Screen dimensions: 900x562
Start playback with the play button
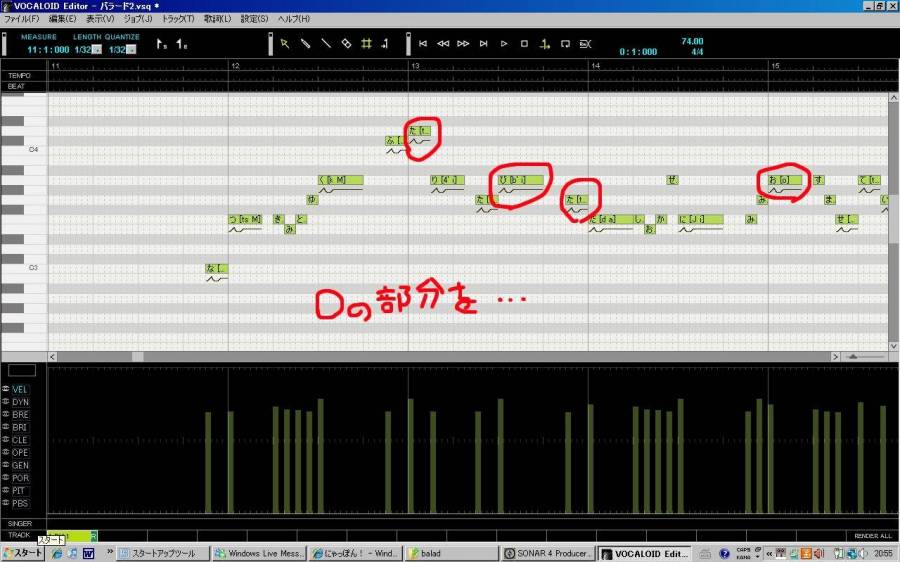pyautogui.click(x=504, y=44)
